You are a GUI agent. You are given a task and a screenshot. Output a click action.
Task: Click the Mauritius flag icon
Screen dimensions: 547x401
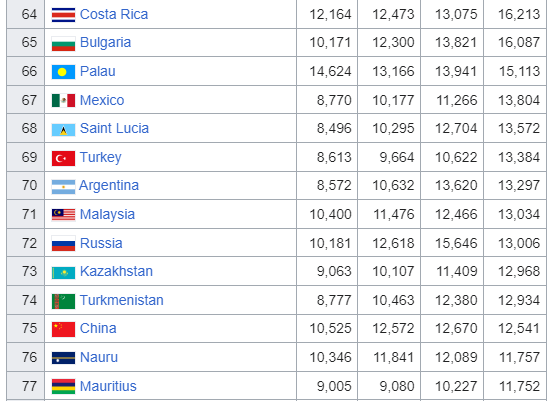63,387
